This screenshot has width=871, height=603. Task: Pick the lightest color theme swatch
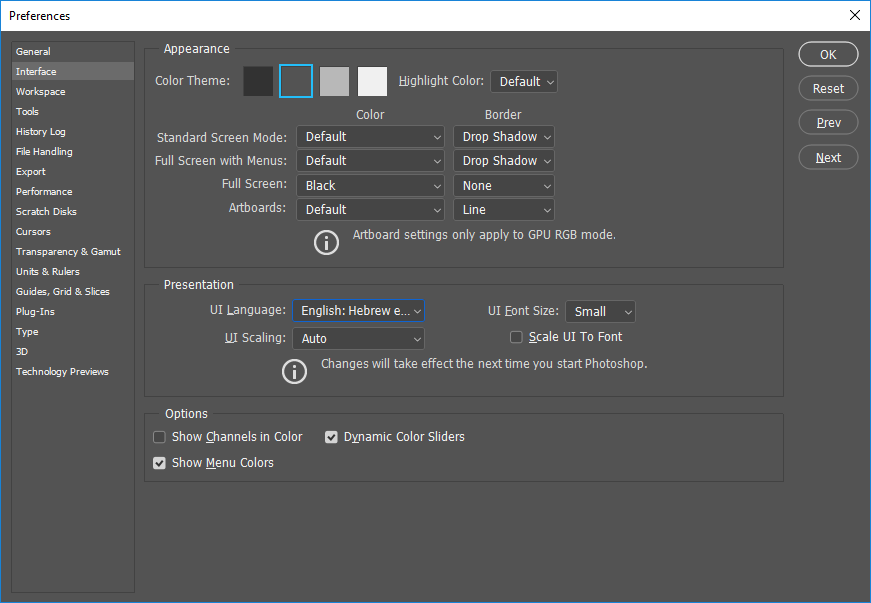[372, 81]
